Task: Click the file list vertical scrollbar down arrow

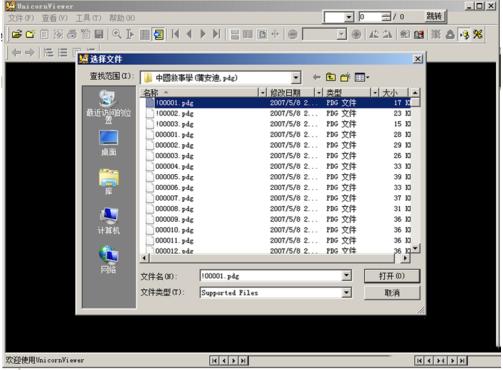Action: (x=415, y=248)
